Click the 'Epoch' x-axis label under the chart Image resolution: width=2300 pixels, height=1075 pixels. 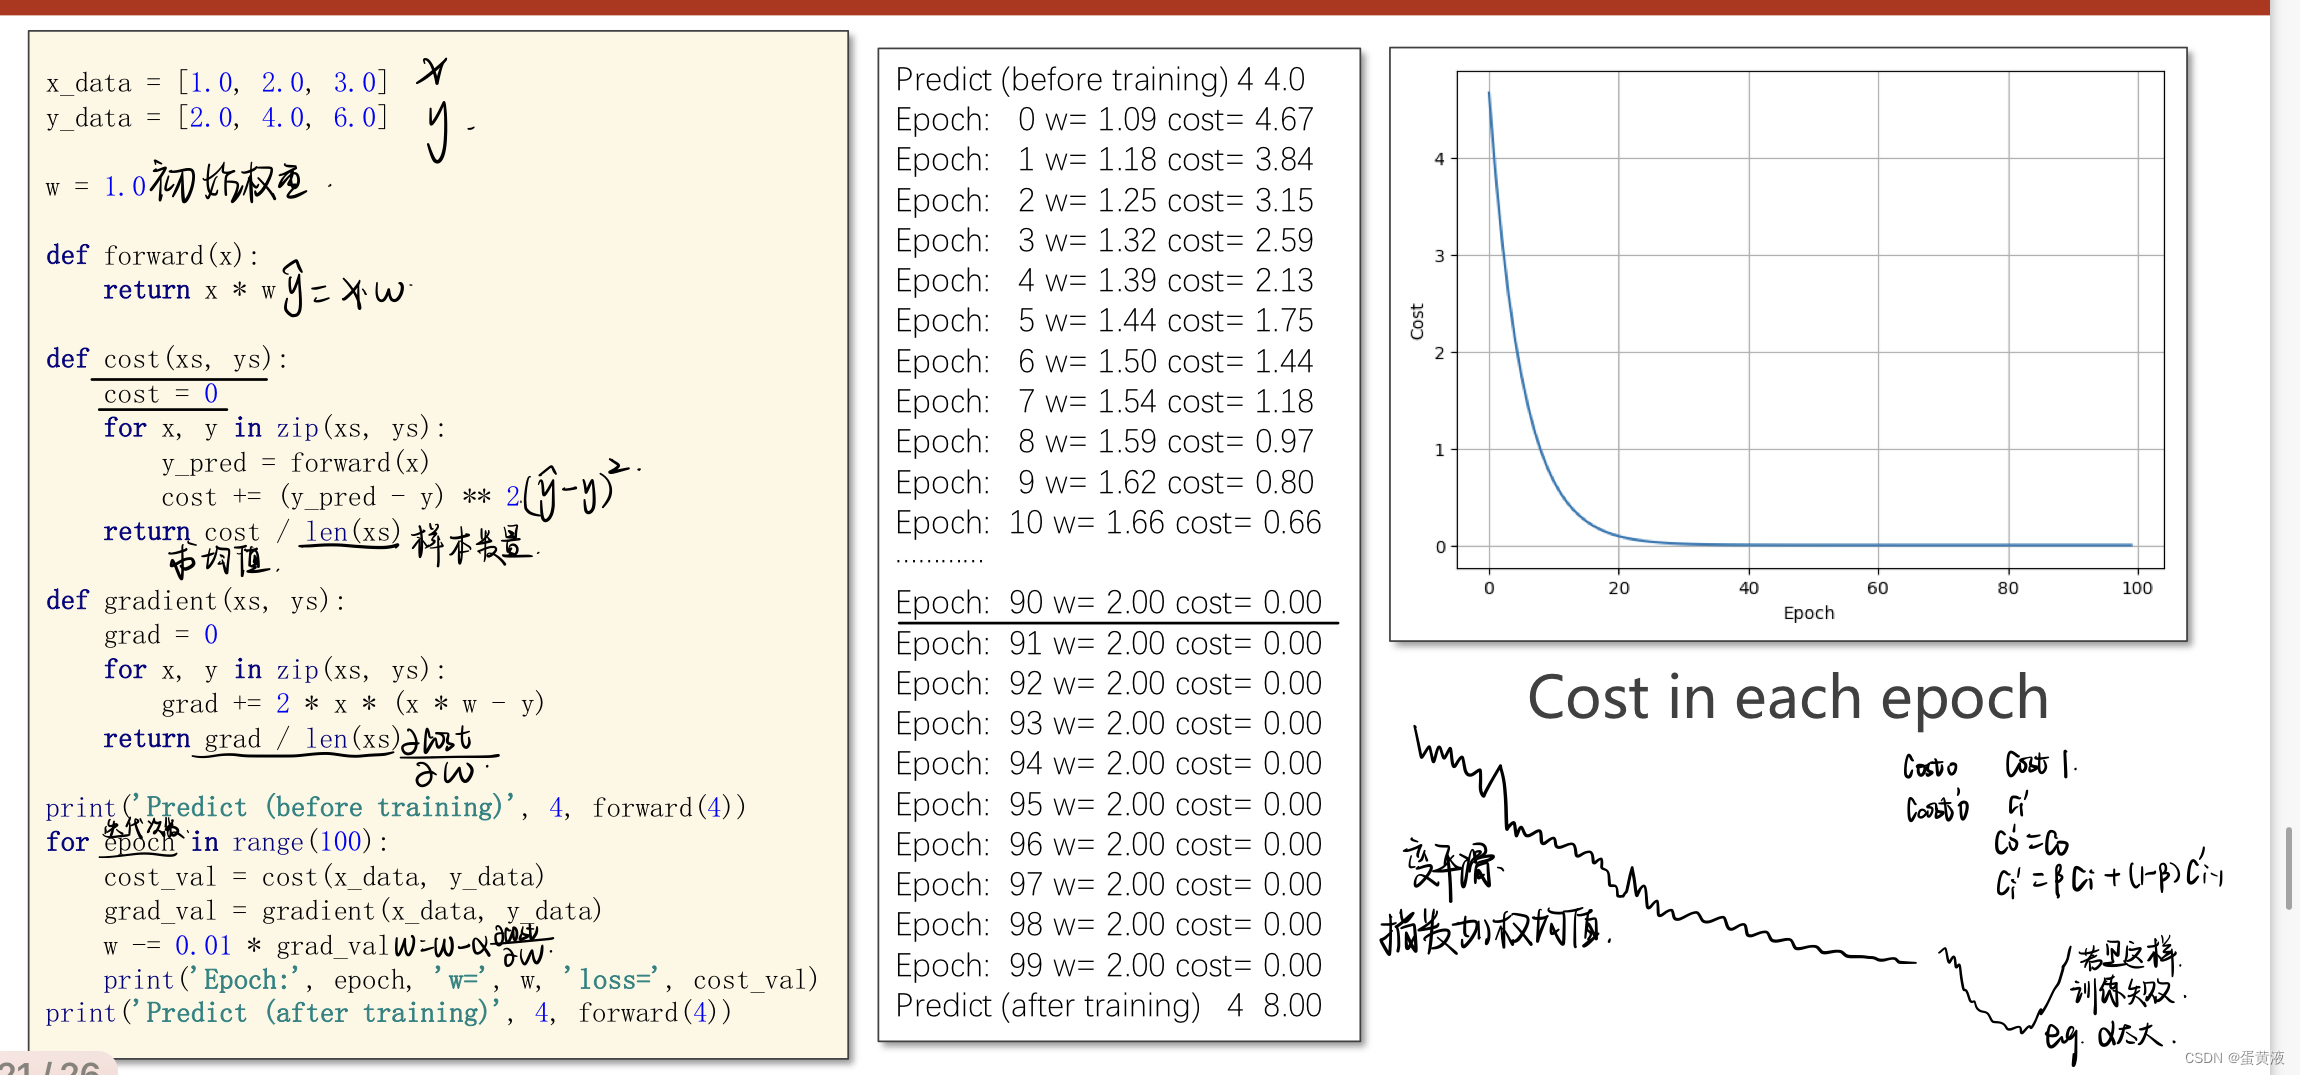tap(1809, 613)
